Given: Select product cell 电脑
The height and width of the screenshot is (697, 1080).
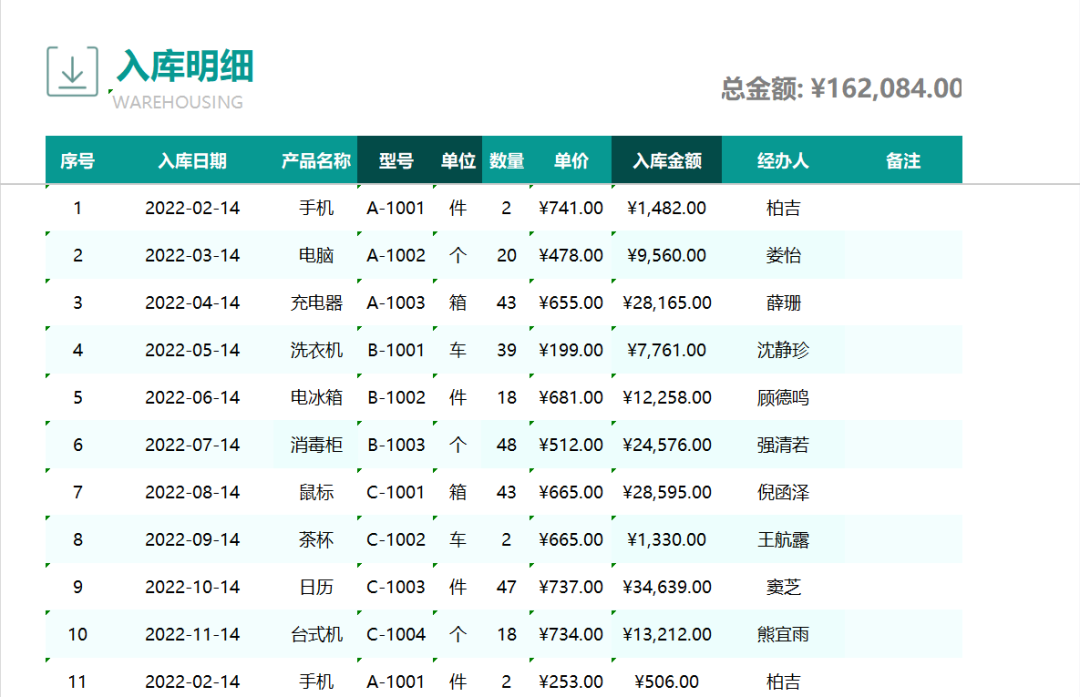Looking at the screenshot, I should pos(316,256).
